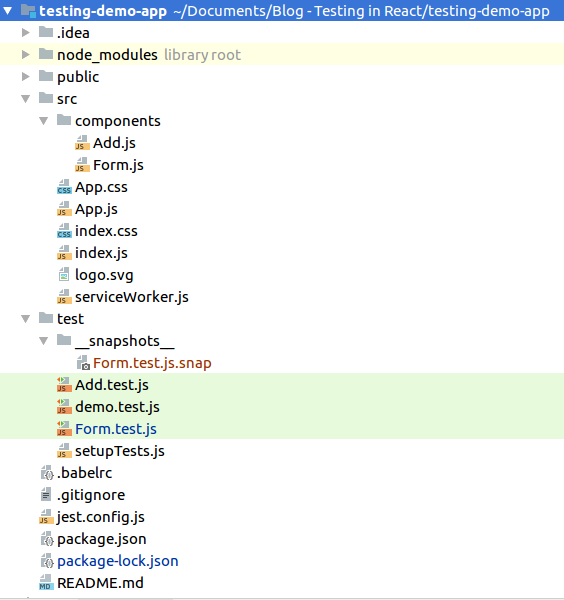Click the __snapshots__ folder icon
The height and width of the screenshot is (600, 564).
(64, 340)
